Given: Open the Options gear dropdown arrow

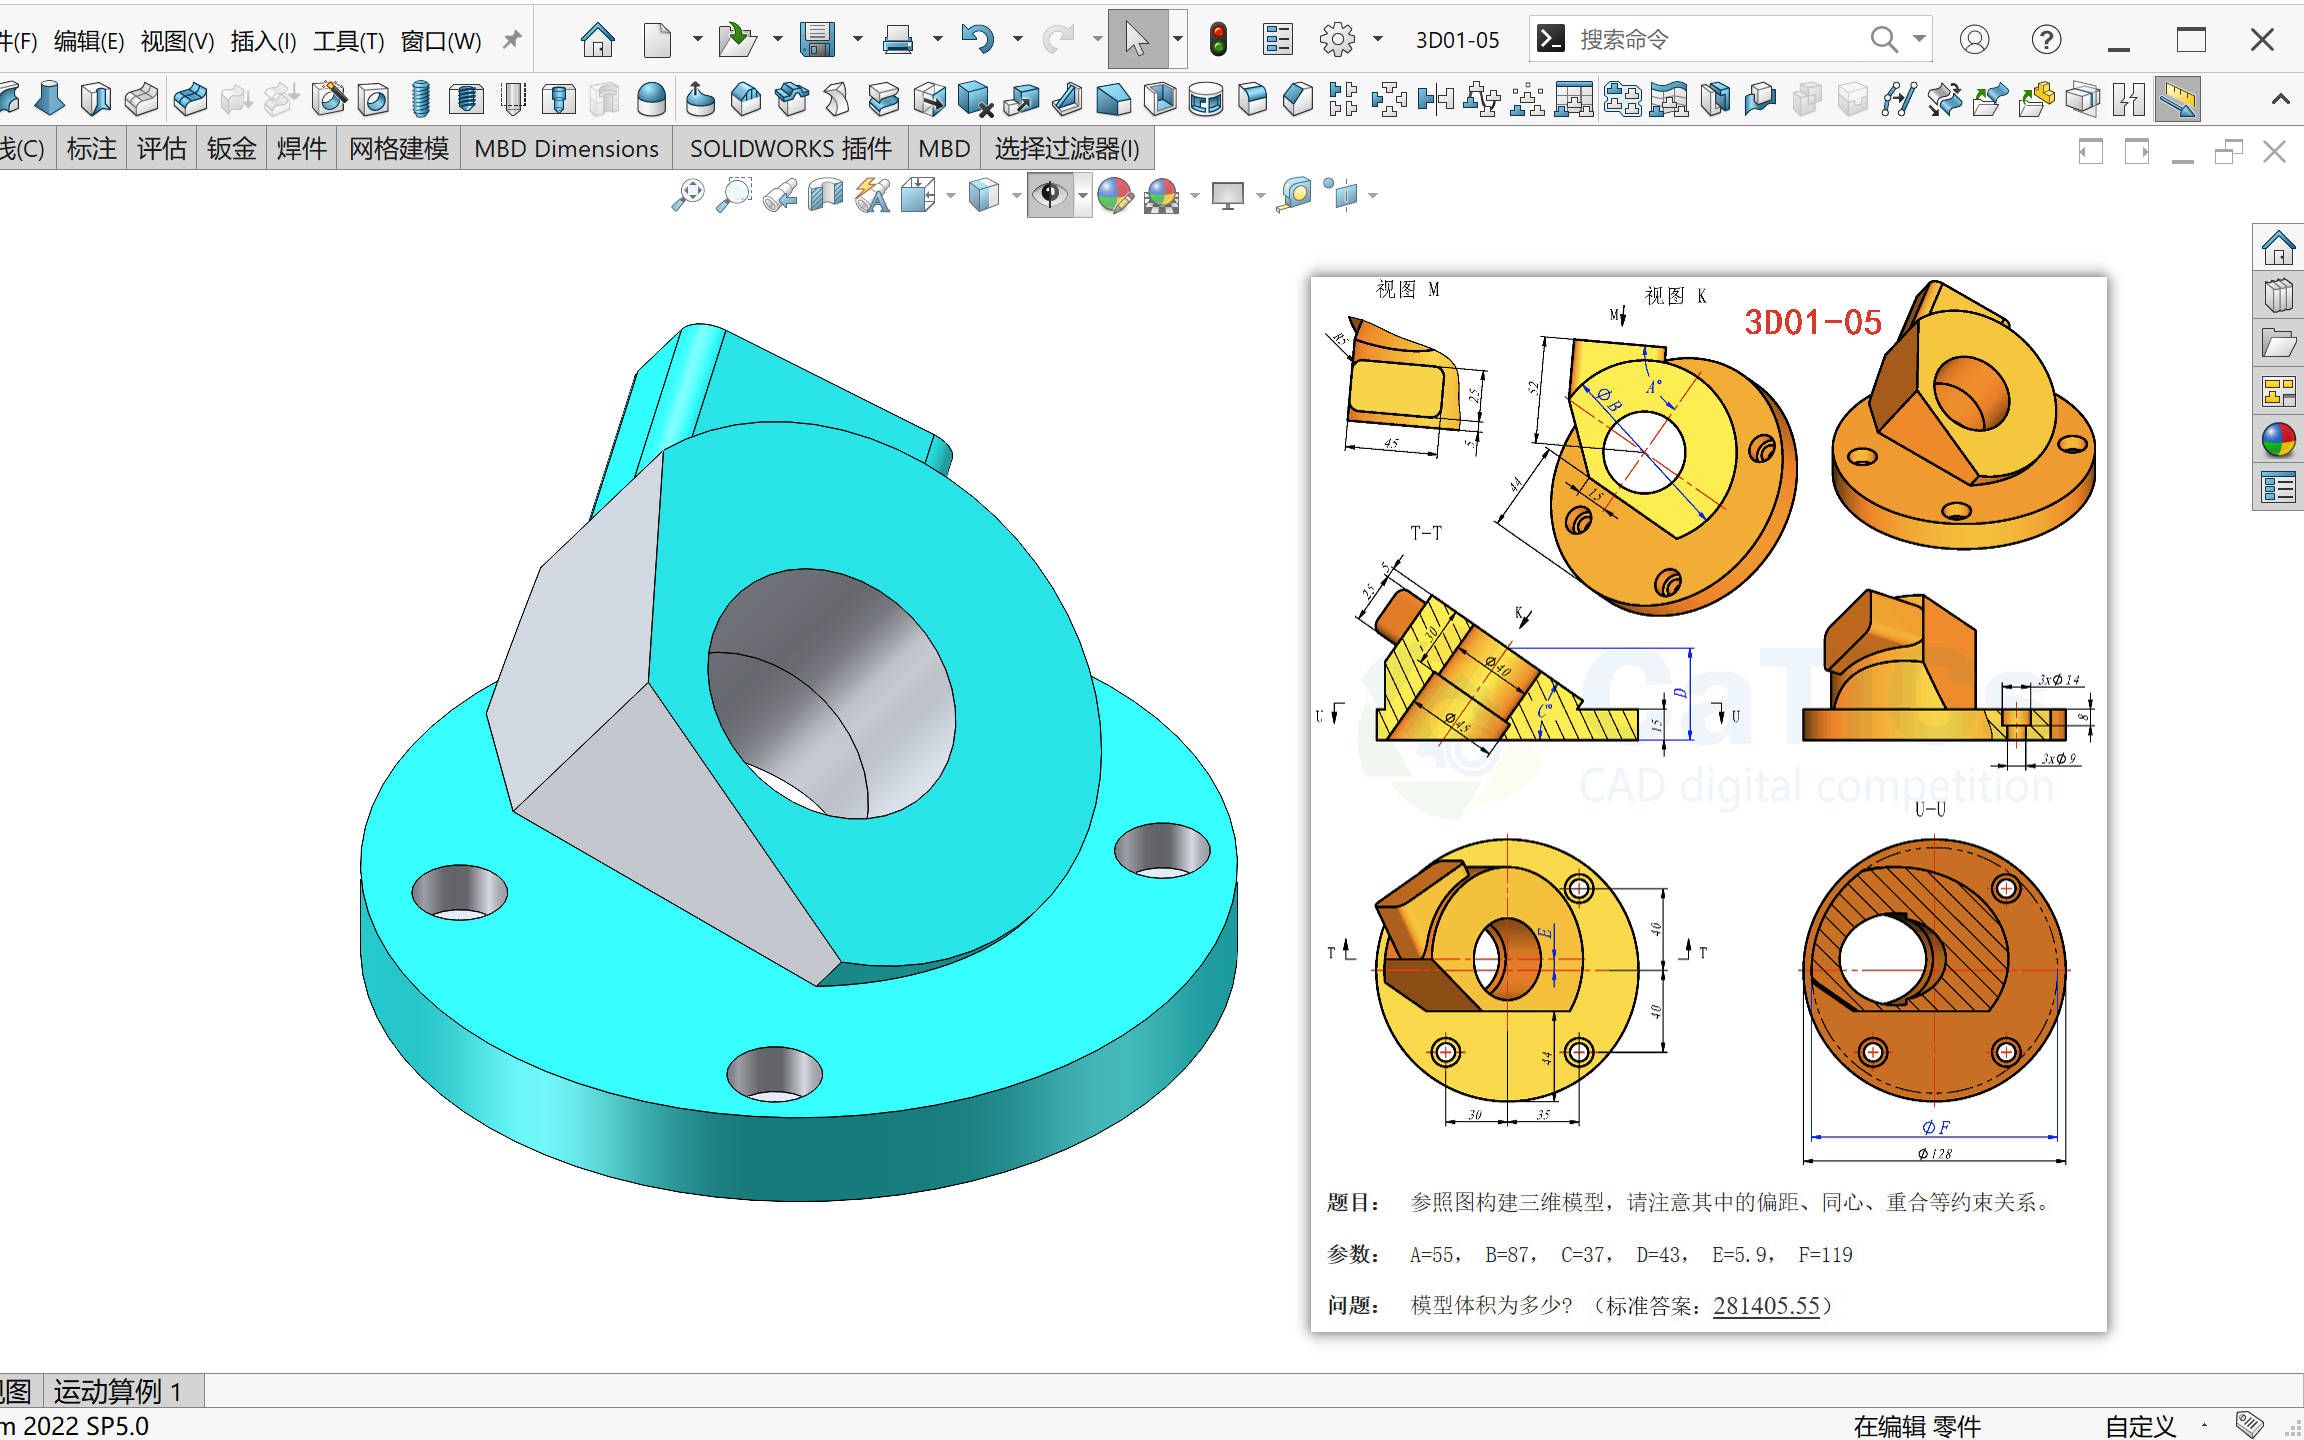Looking at the screenshot, I should tap(1377, 40).
